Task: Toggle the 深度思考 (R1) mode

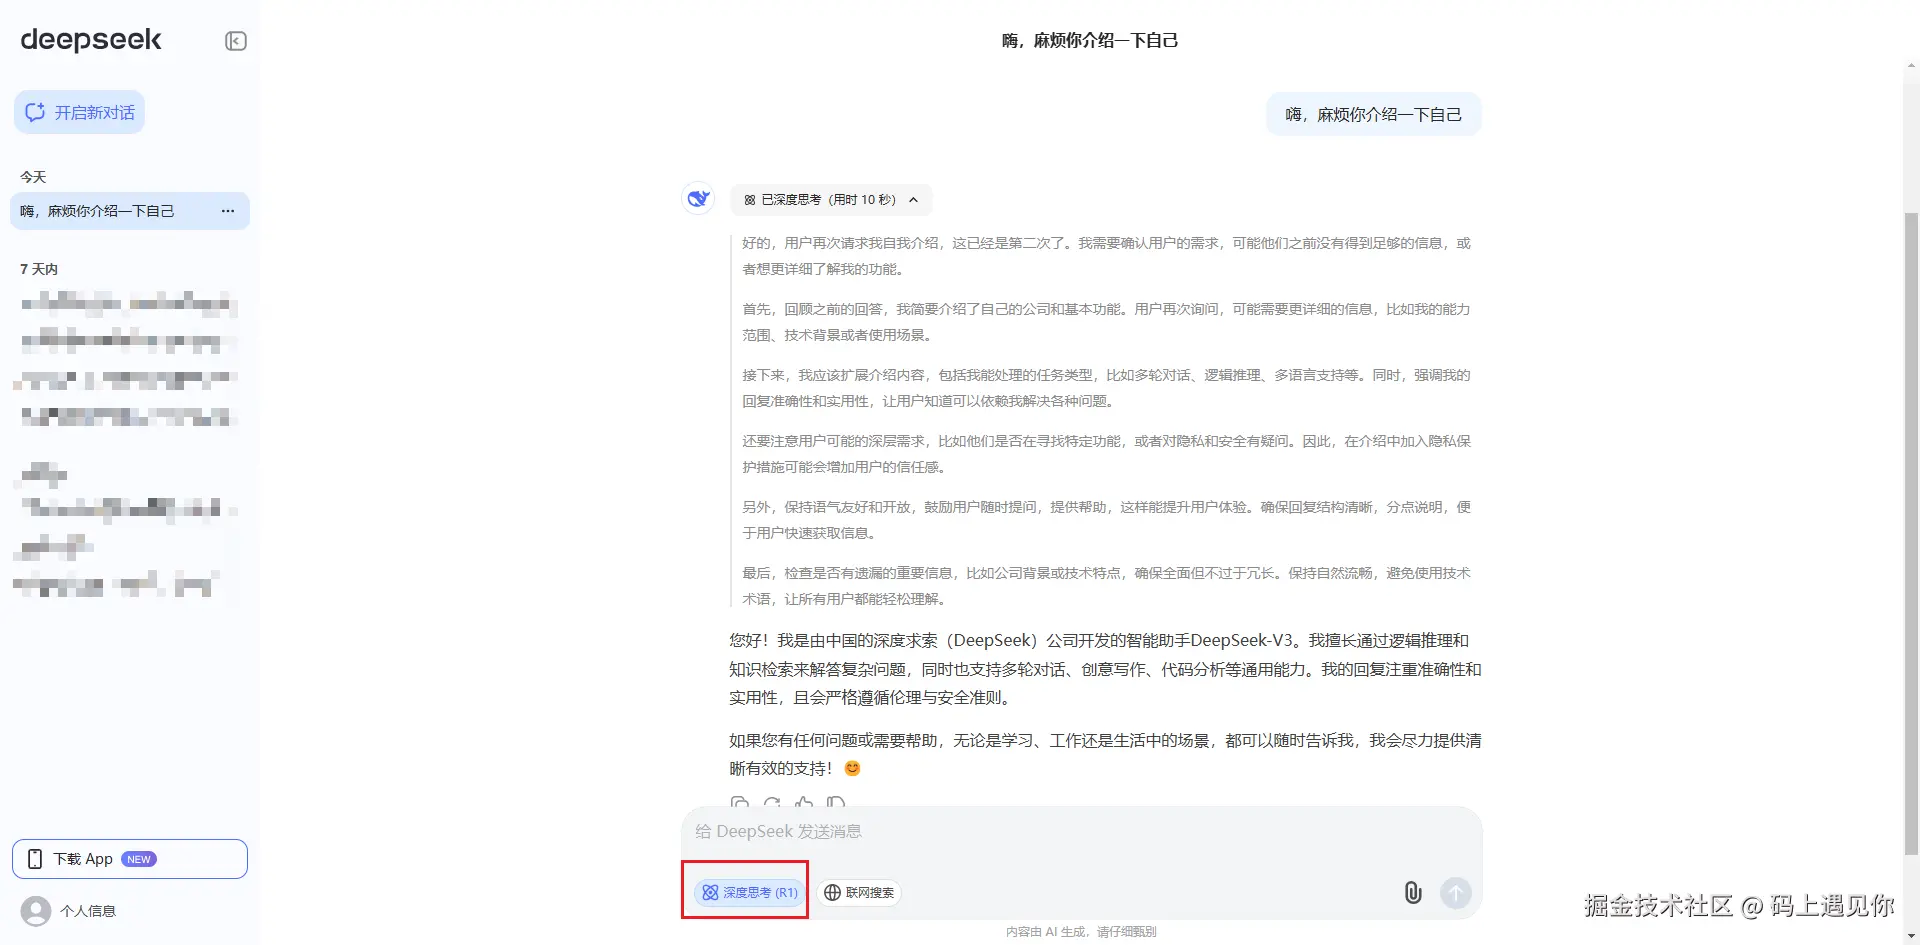Action: pyautogui.click(x=748, y=892)
